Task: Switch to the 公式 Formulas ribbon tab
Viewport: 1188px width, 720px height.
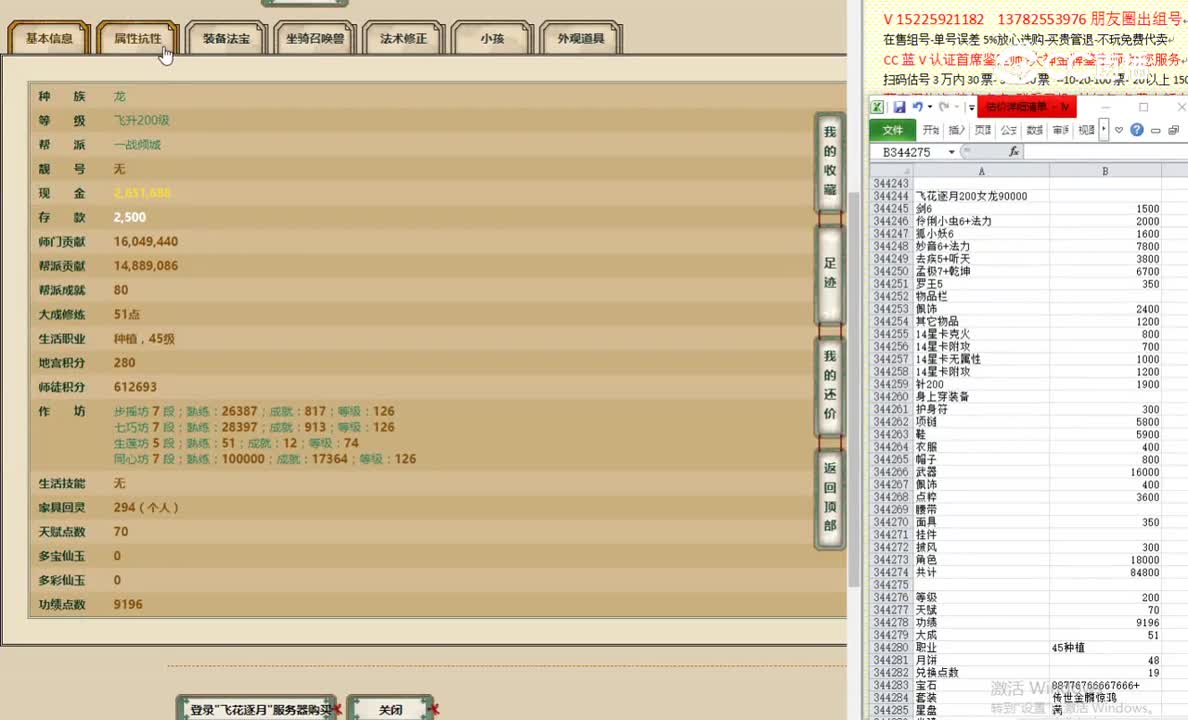Action: pos(1008,130)
